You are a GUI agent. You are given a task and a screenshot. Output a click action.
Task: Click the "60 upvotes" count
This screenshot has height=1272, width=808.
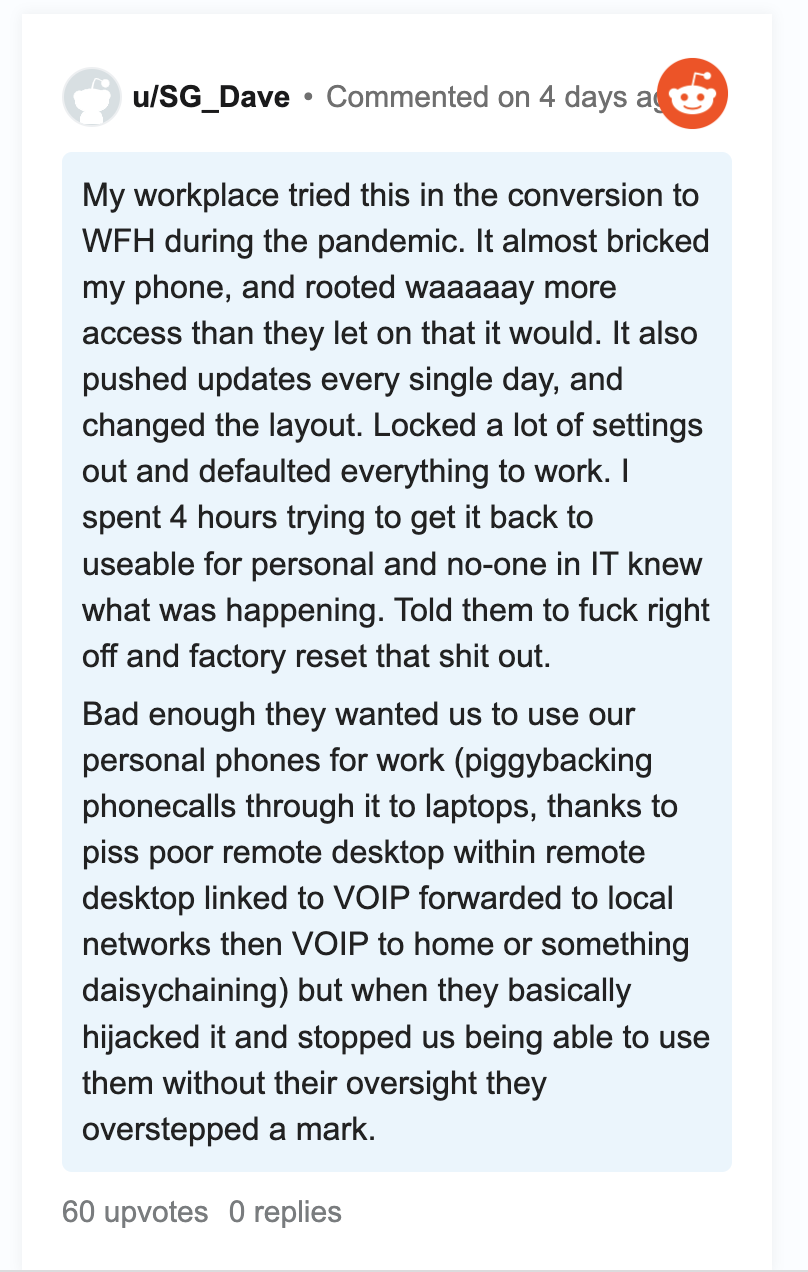(x=135, y=1211)
